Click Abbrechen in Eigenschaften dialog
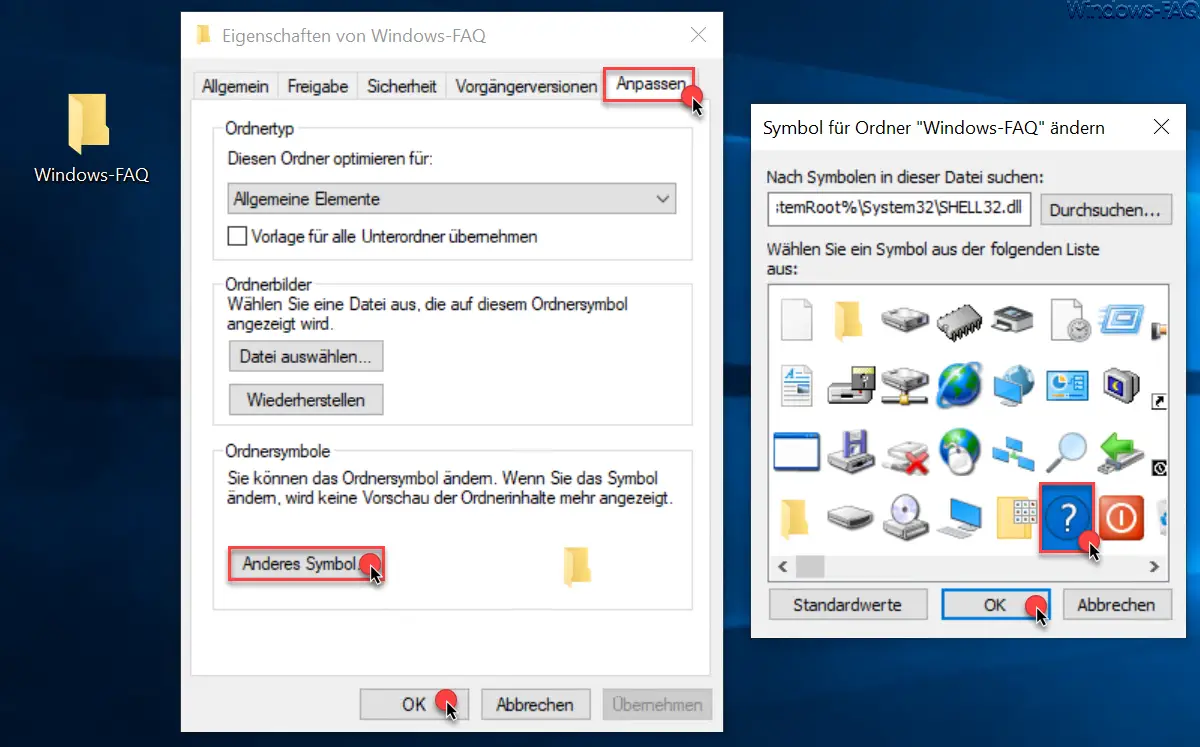 click(535, 704)
